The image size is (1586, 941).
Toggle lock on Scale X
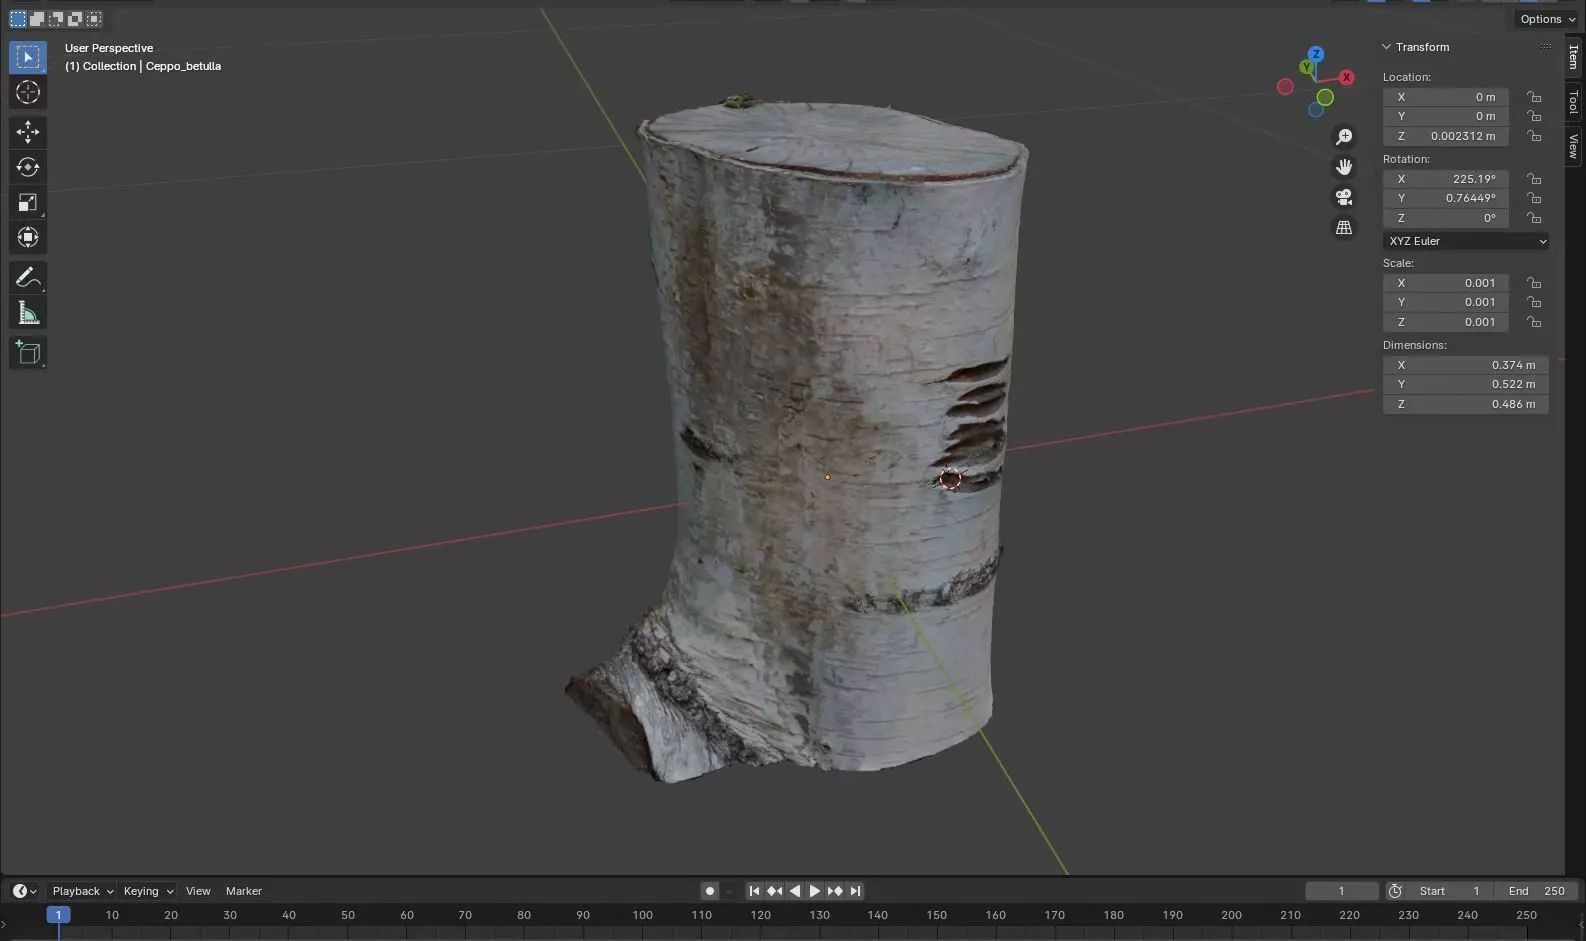[1533, 283]
